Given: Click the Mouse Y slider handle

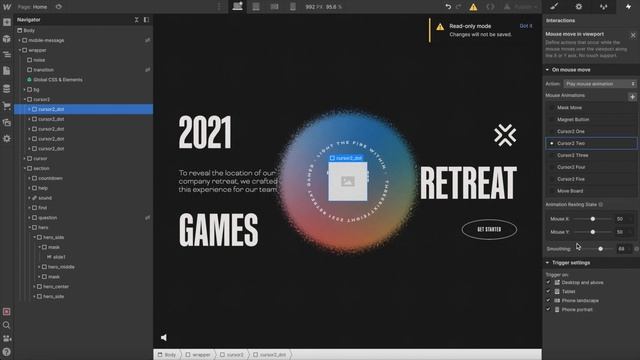Looking at the screenshot, I should tap(593, 232).
